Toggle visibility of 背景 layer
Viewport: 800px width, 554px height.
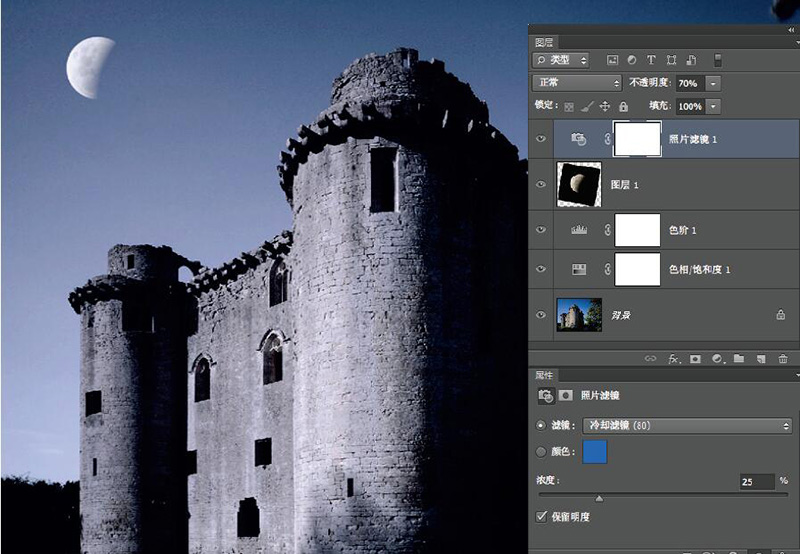click(x=542, y=315)
